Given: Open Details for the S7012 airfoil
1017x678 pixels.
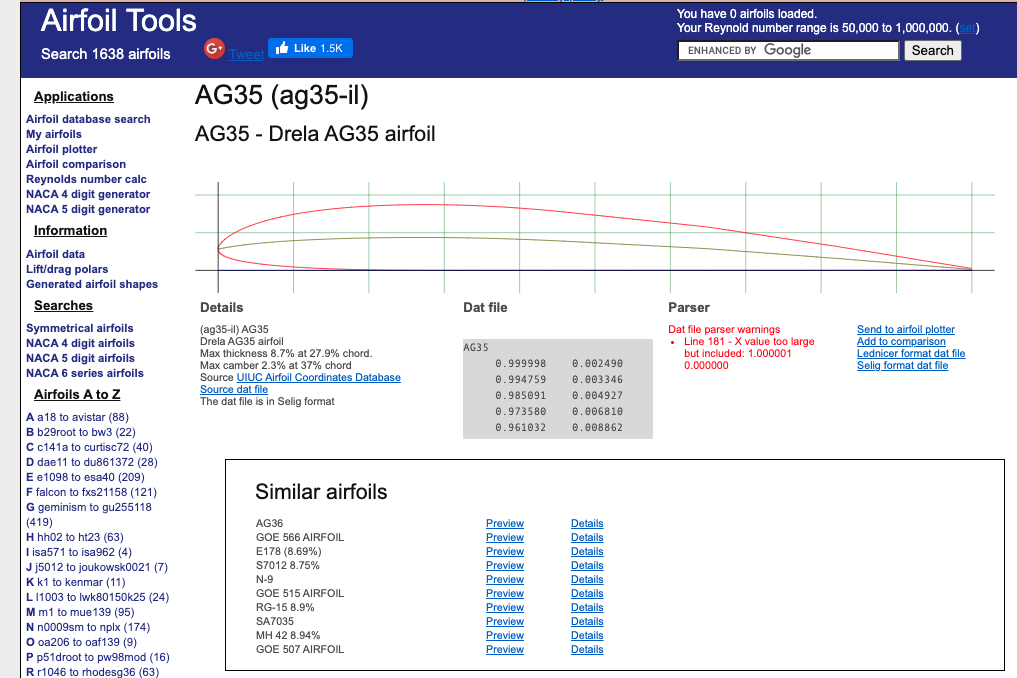Looking at the screenshot, I should coord(587,565).
